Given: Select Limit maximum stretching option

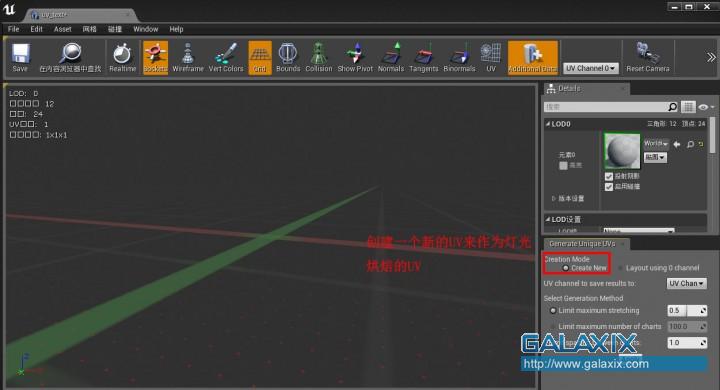Looking at the screenshot, I should (x=553, y=311).
